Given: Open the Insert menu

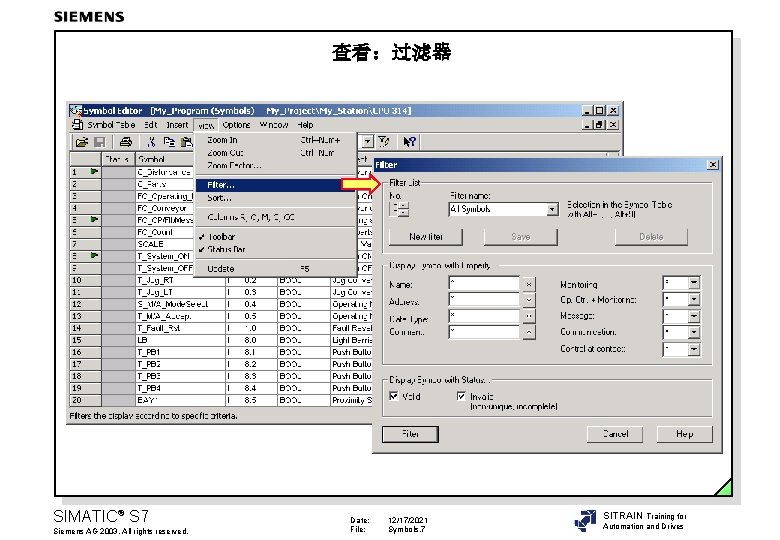Looking at the screenshot, I should pos(177,125).
